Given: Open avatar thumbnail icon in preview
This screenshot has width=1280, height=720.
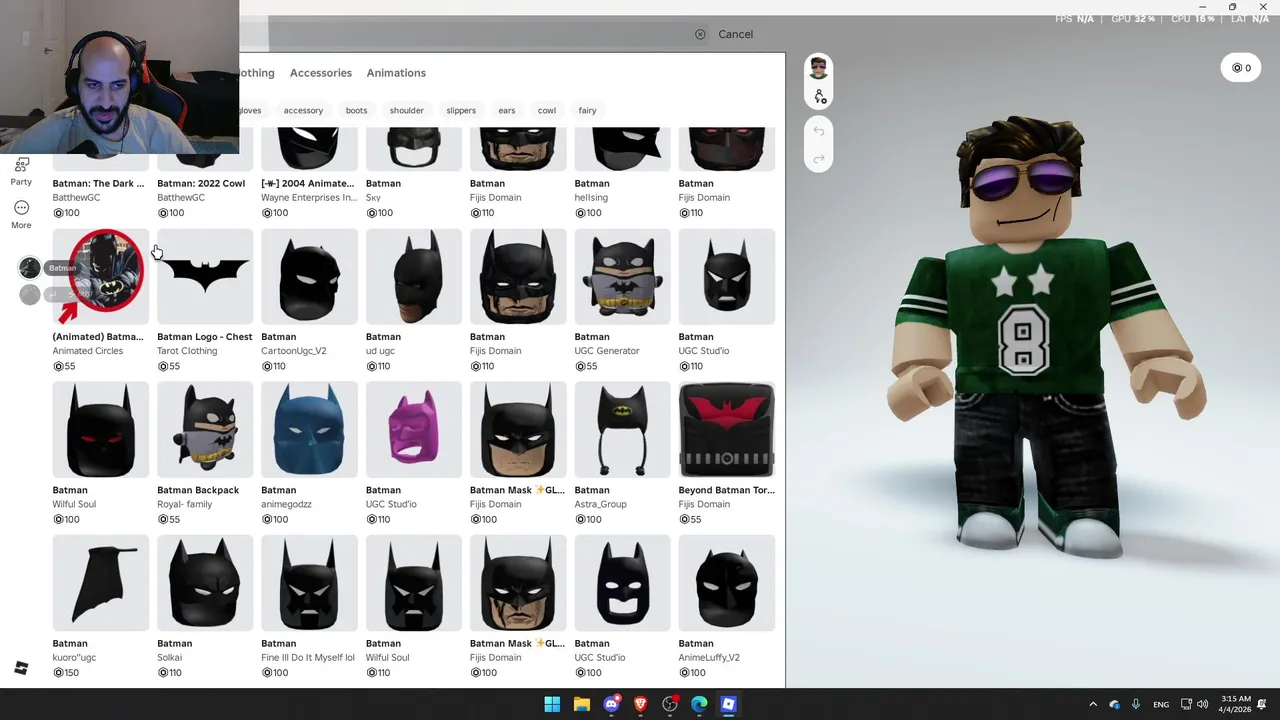Looking at the screenshot, I should tap(819, 68).
